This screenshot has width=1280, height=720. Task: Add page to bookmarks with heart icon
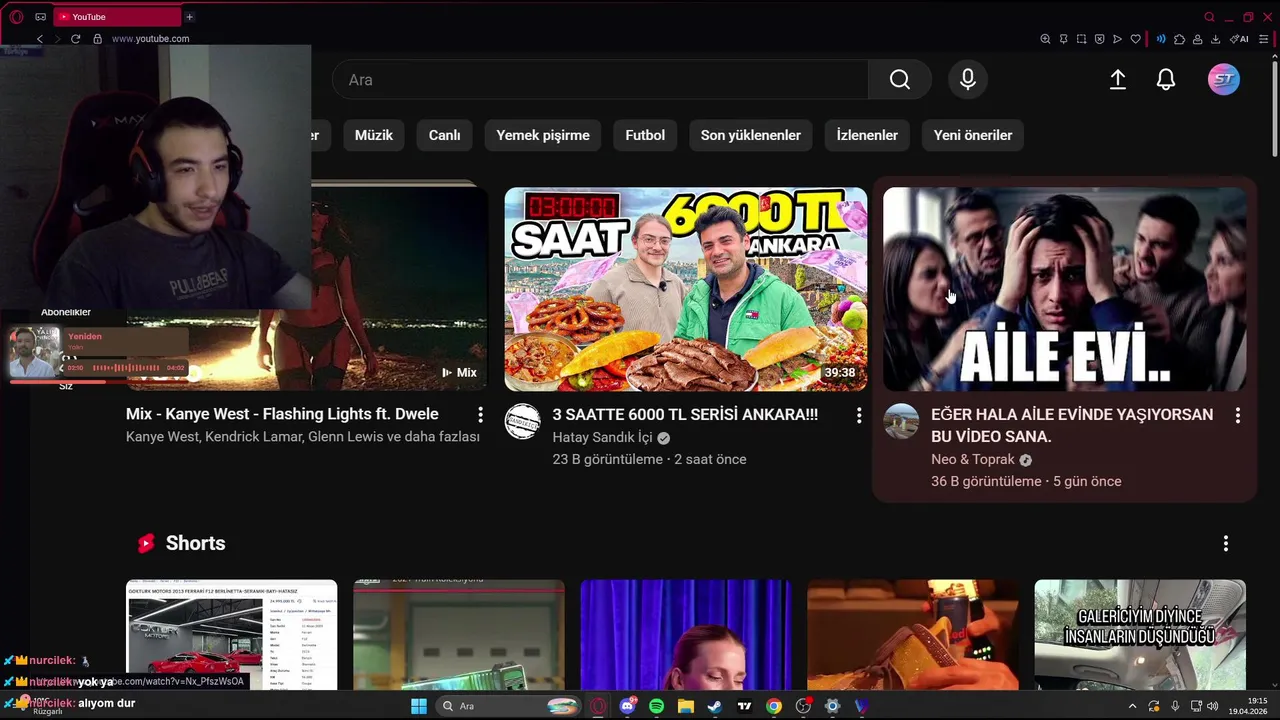pos(1136,39)
